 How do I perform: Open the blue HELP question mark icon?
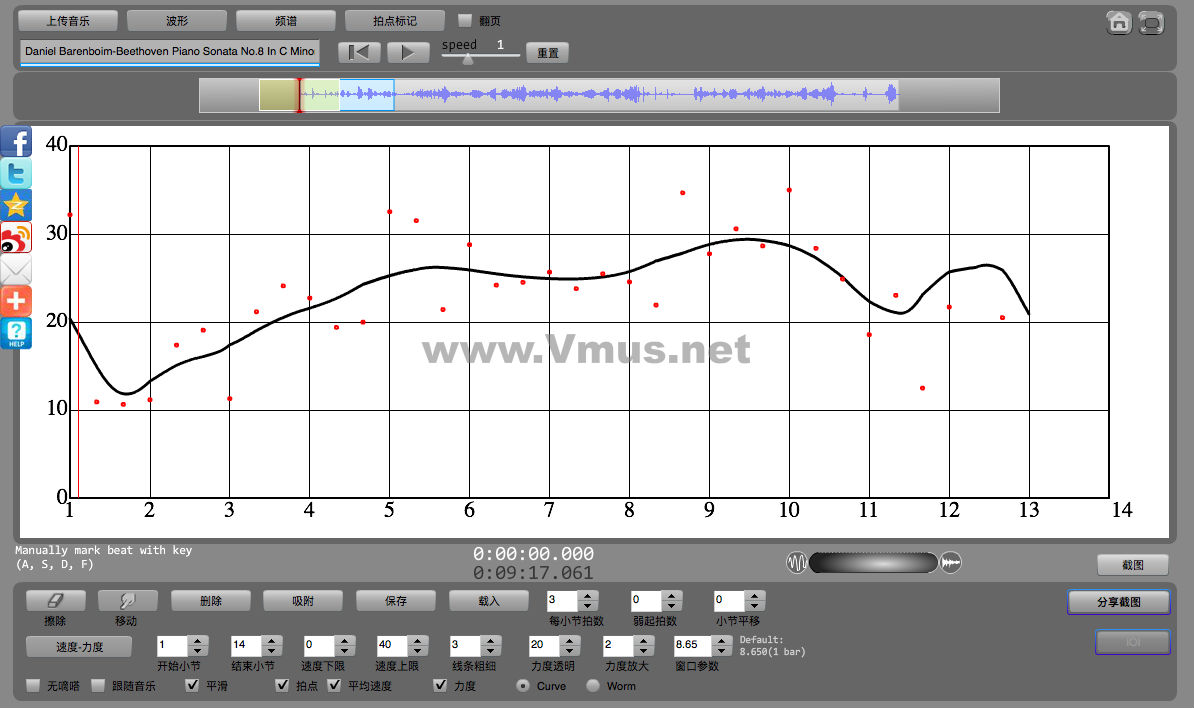(x=17, y=333)
